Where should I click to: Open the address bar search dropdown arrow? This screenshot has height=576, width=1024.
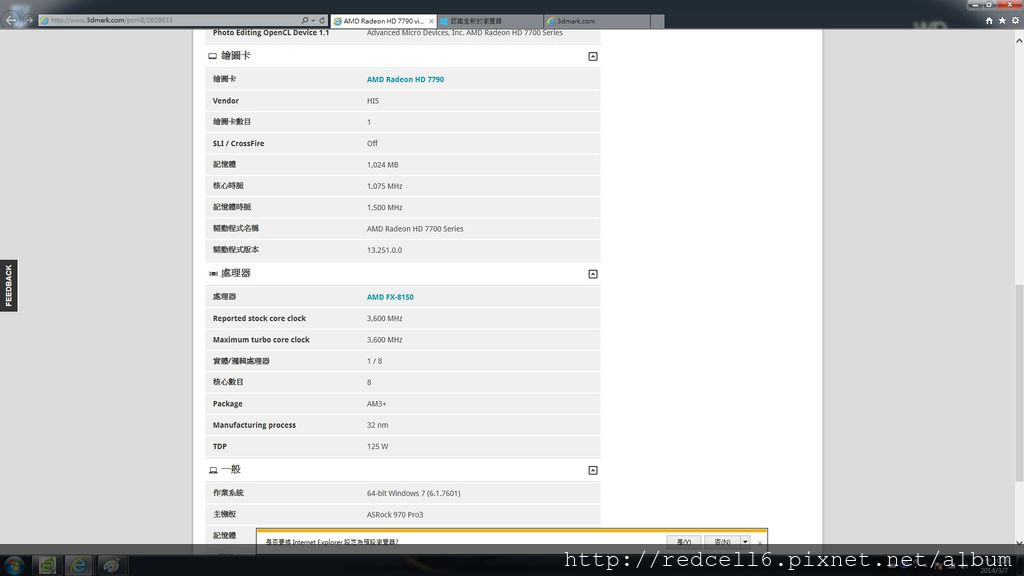click(313, 20)
